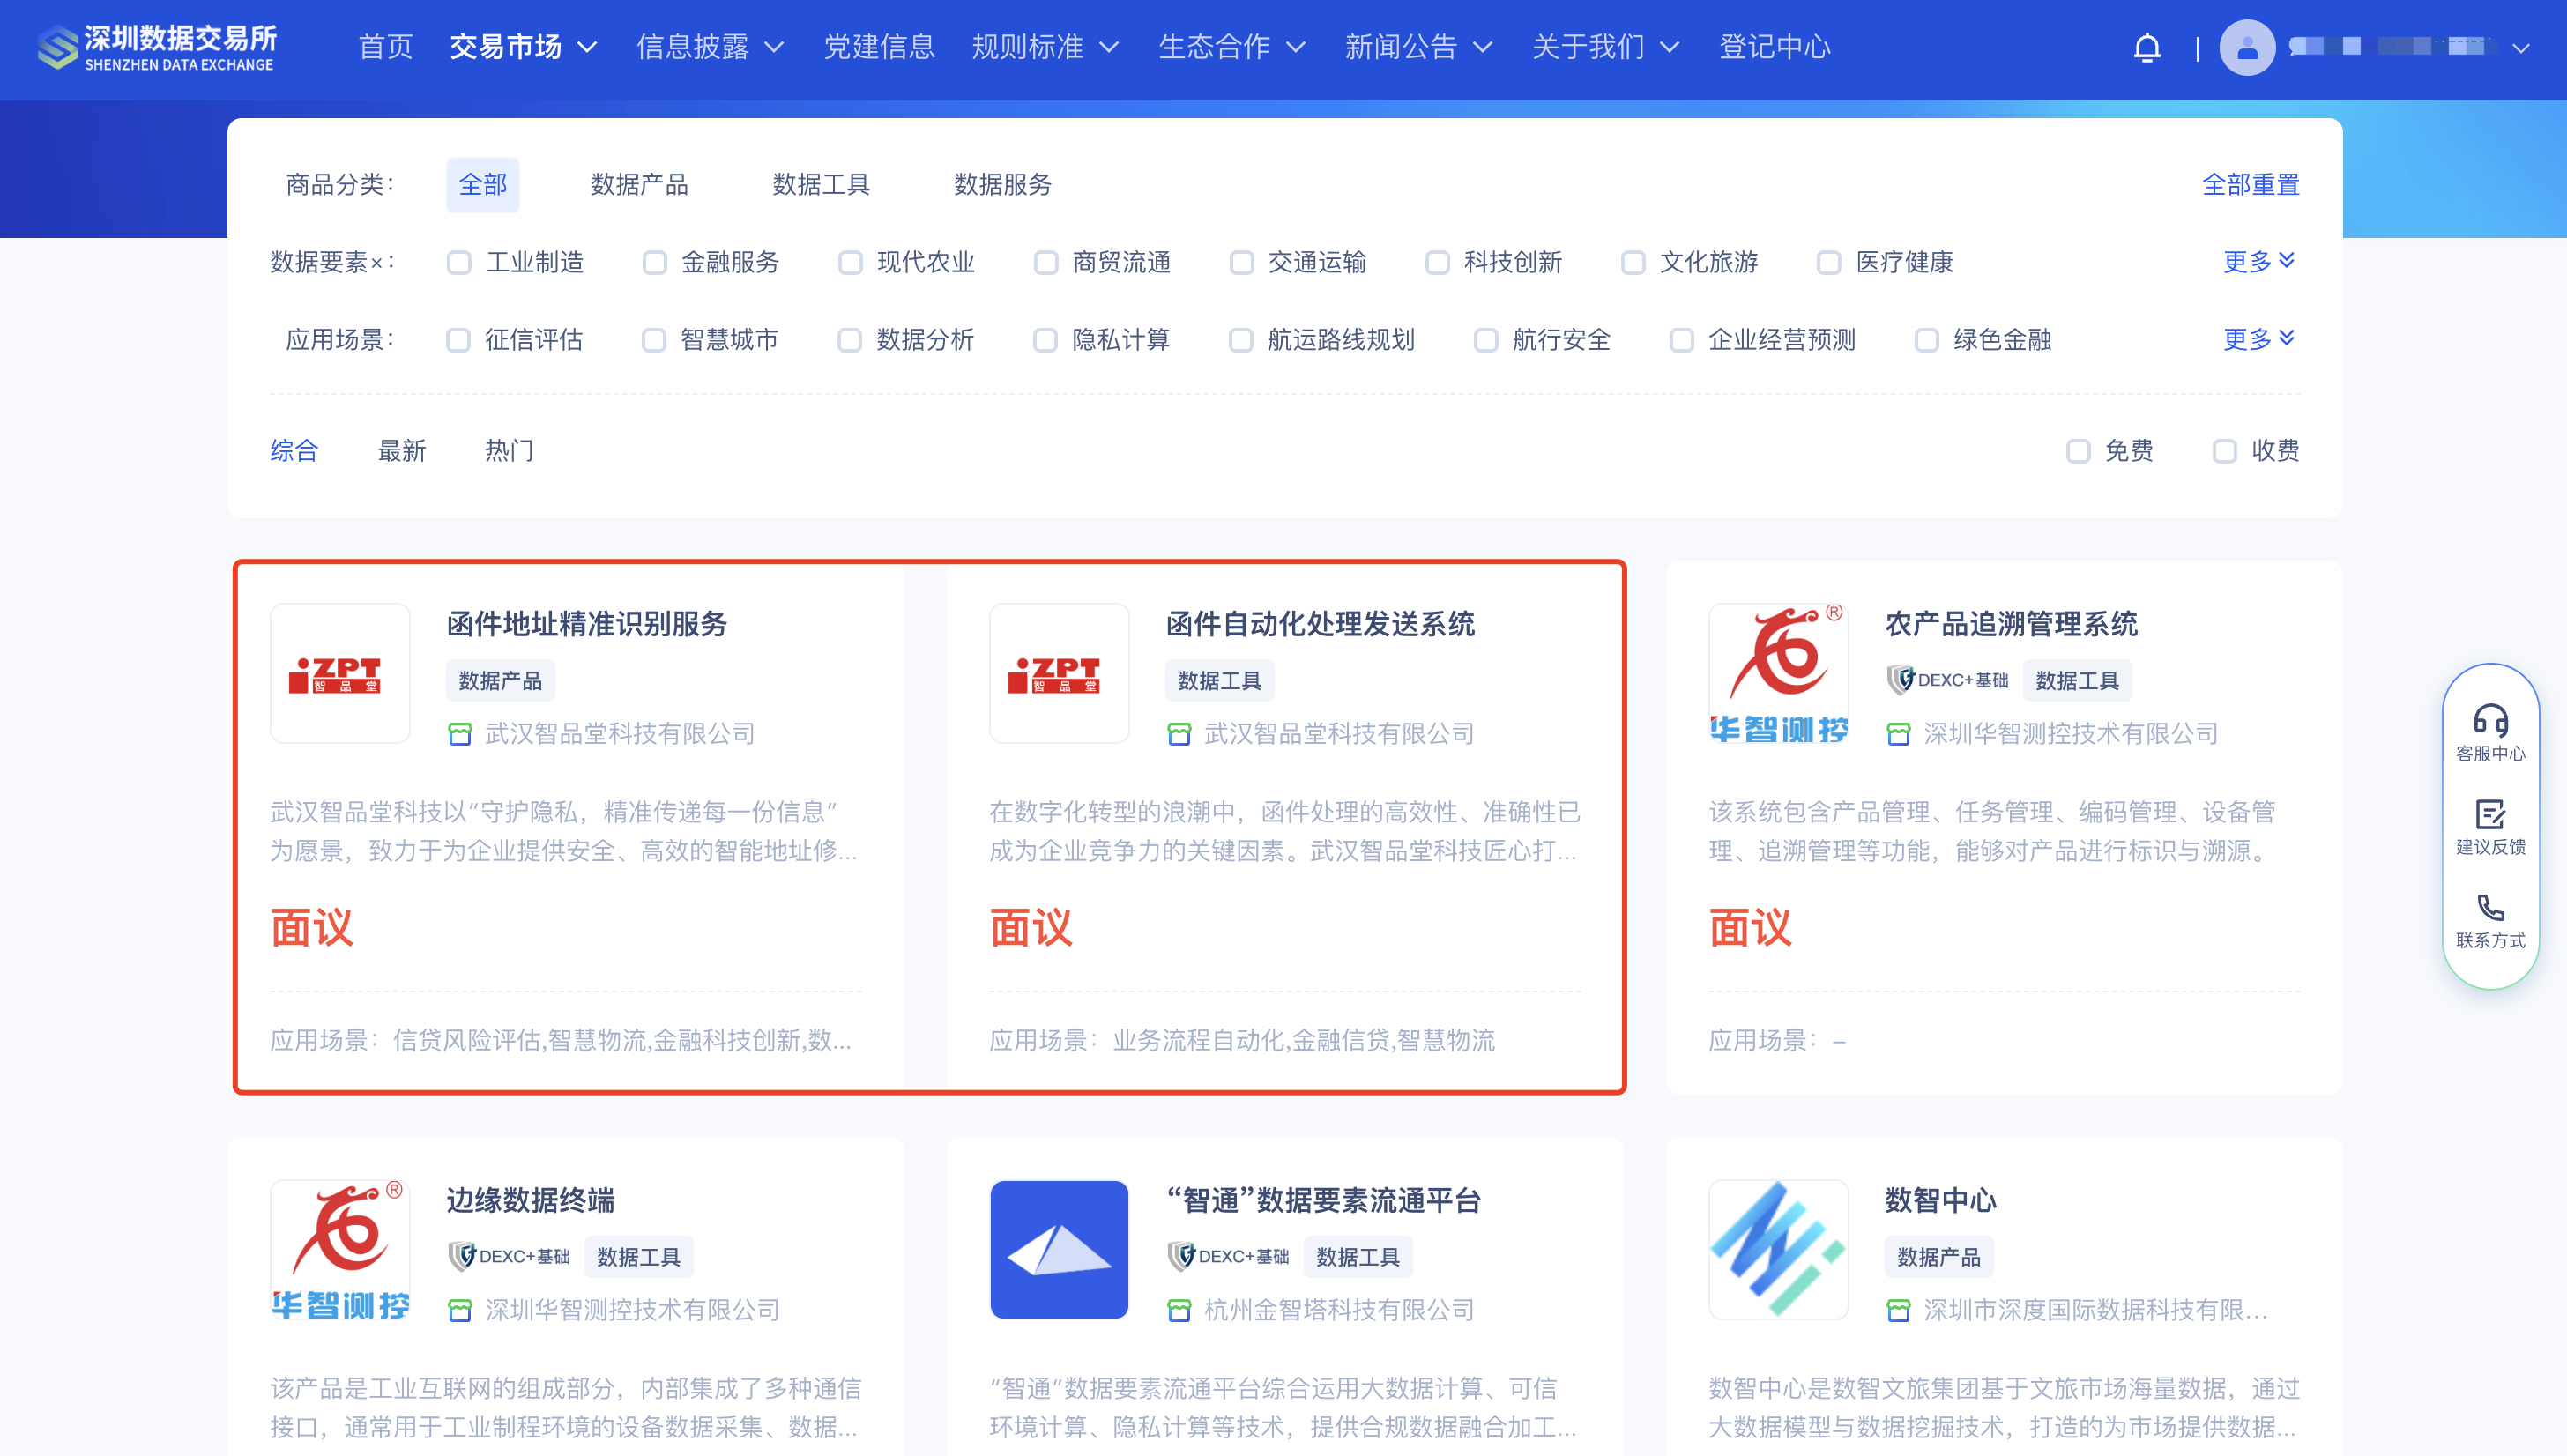
Task: Open 函件地址精准识别服务 product title
Action: point(587,624)
